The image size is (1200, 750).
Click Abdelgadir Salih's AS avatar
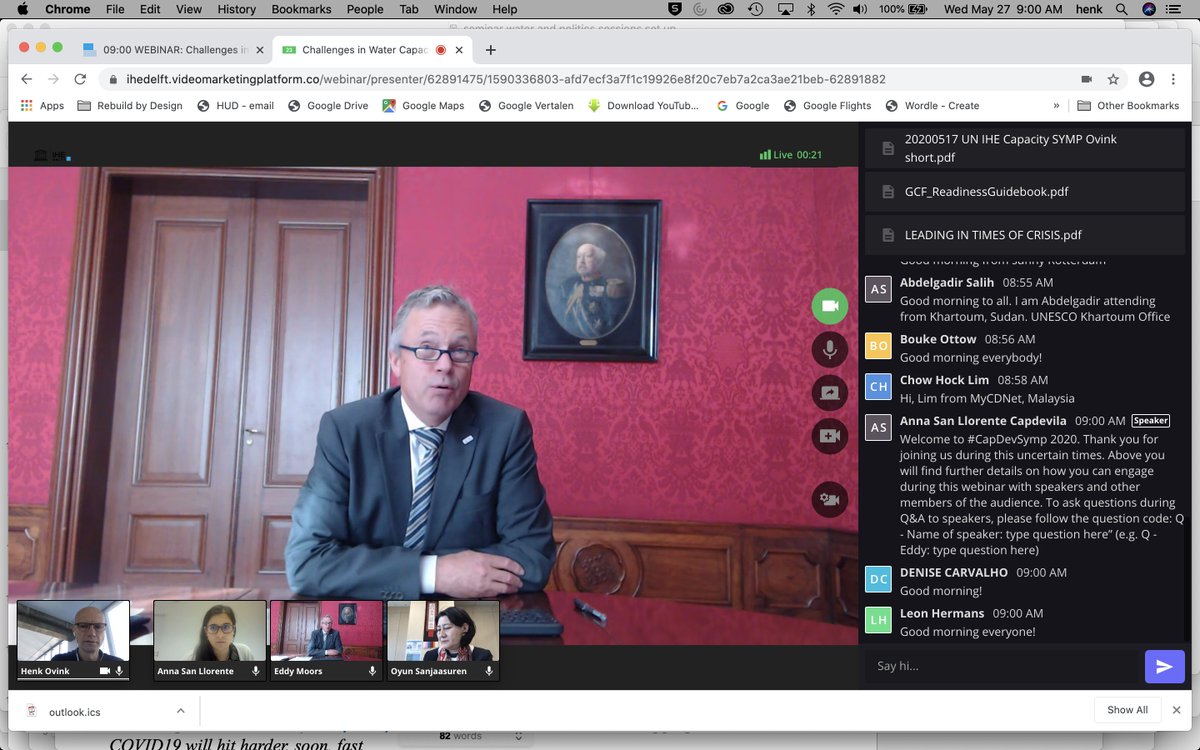coord(878,289)
